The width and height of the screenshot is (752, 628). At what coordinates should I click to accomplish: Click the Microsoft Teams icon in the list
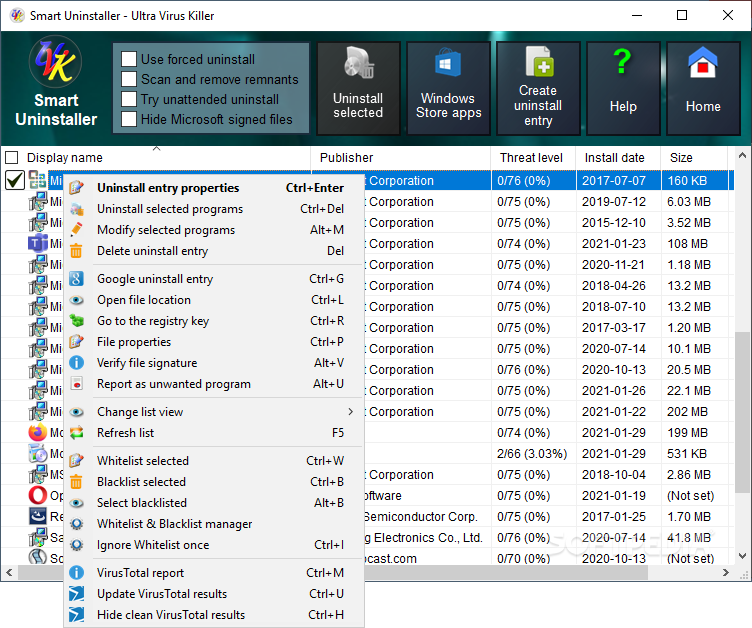coord(38,244)
